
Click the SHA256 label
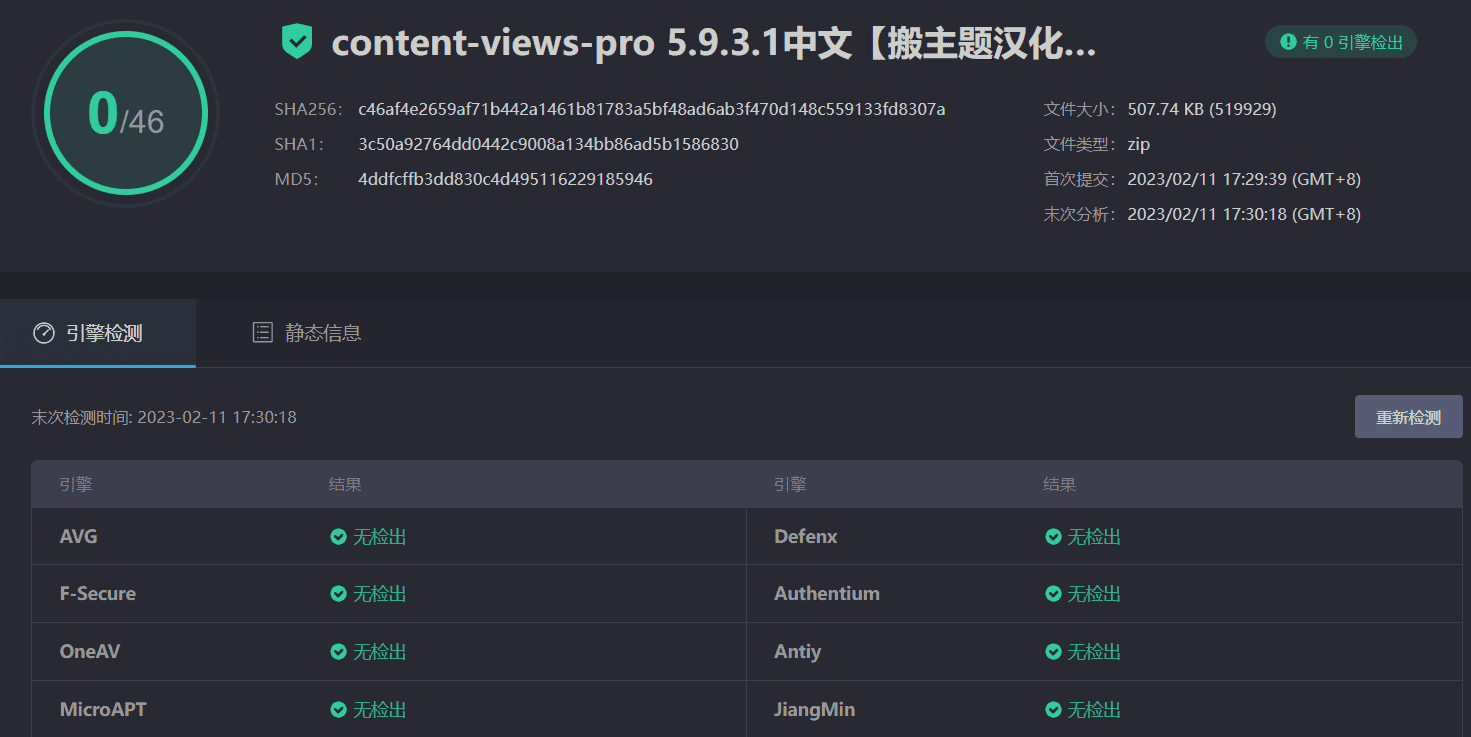click(x=309, y=109)
